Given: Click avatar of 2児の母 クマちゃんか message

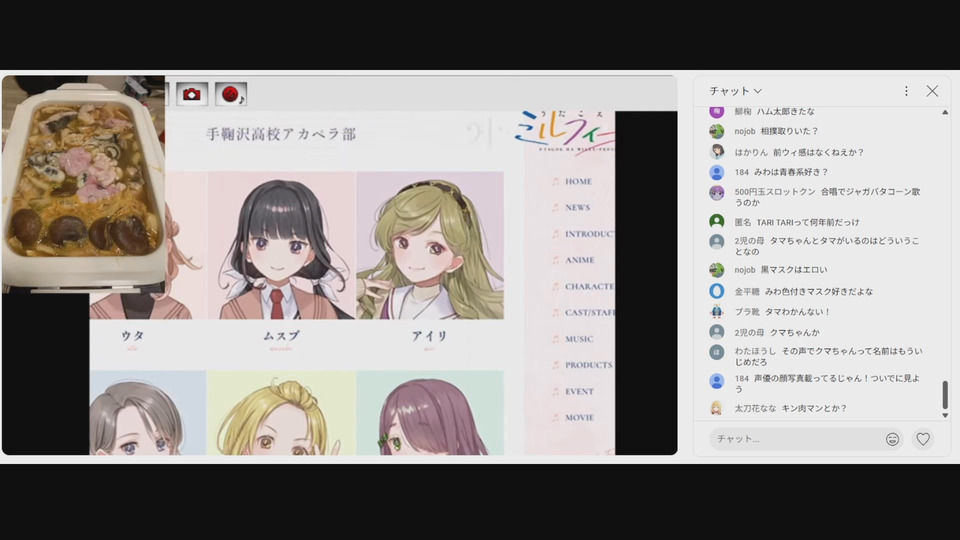Looking at the screenshot, I should pyautogui.click(x=716, y=332).
